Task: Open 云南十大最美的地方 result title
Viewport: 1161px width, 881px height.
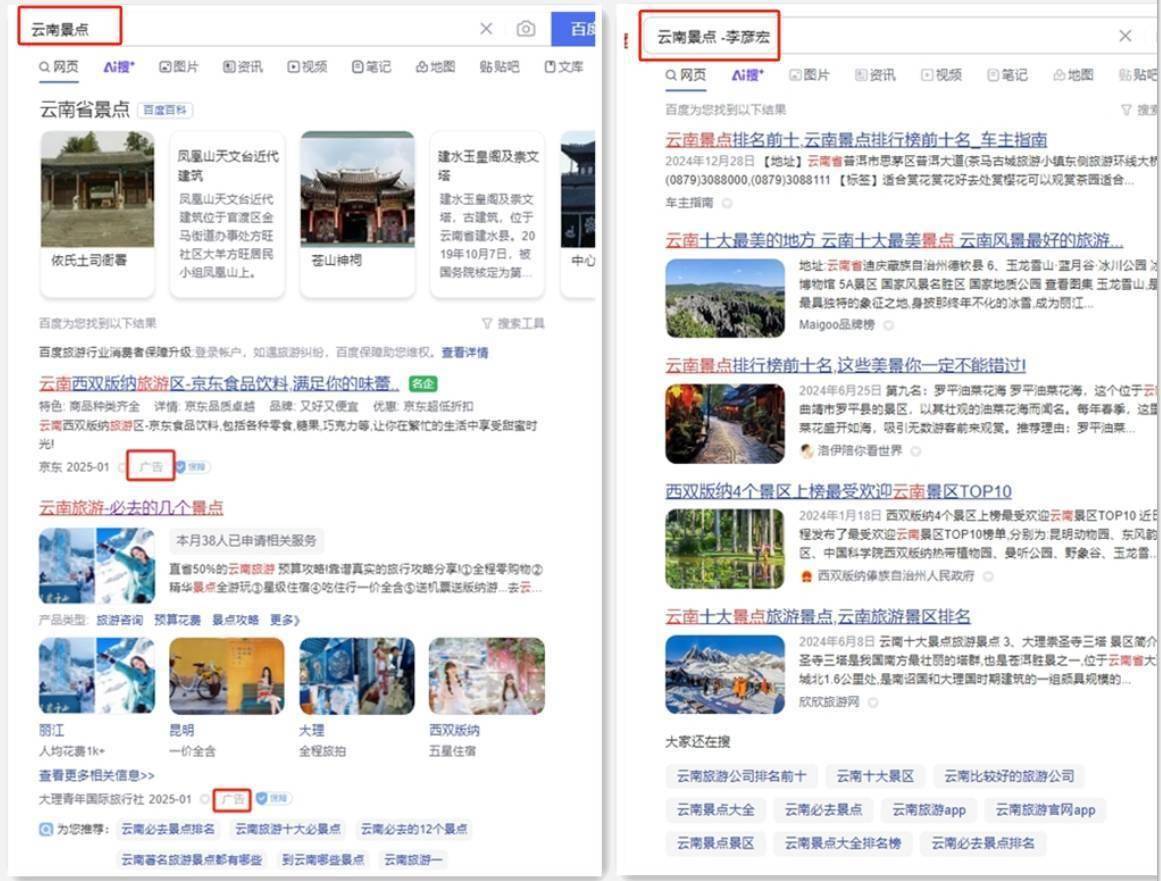Action: pyautogui.click(x=894, y=240)
